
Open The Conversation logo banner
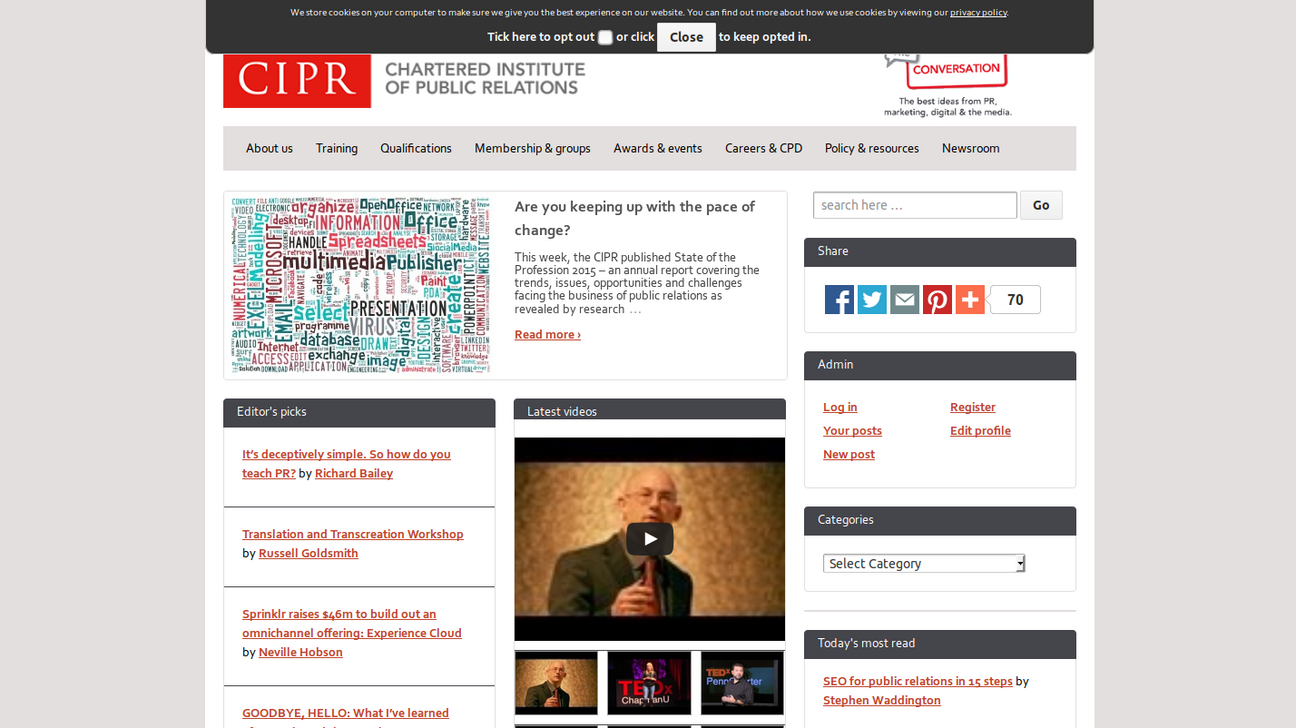[947, 80]
